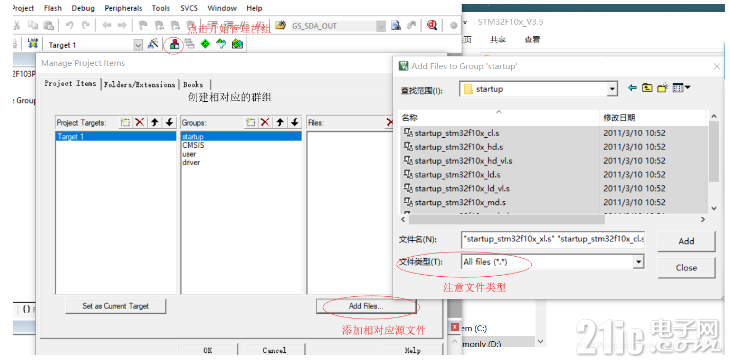Expand the Target 1 combo box arrow
The width and height of the screenshot is (730, 362).
[138, 45]
